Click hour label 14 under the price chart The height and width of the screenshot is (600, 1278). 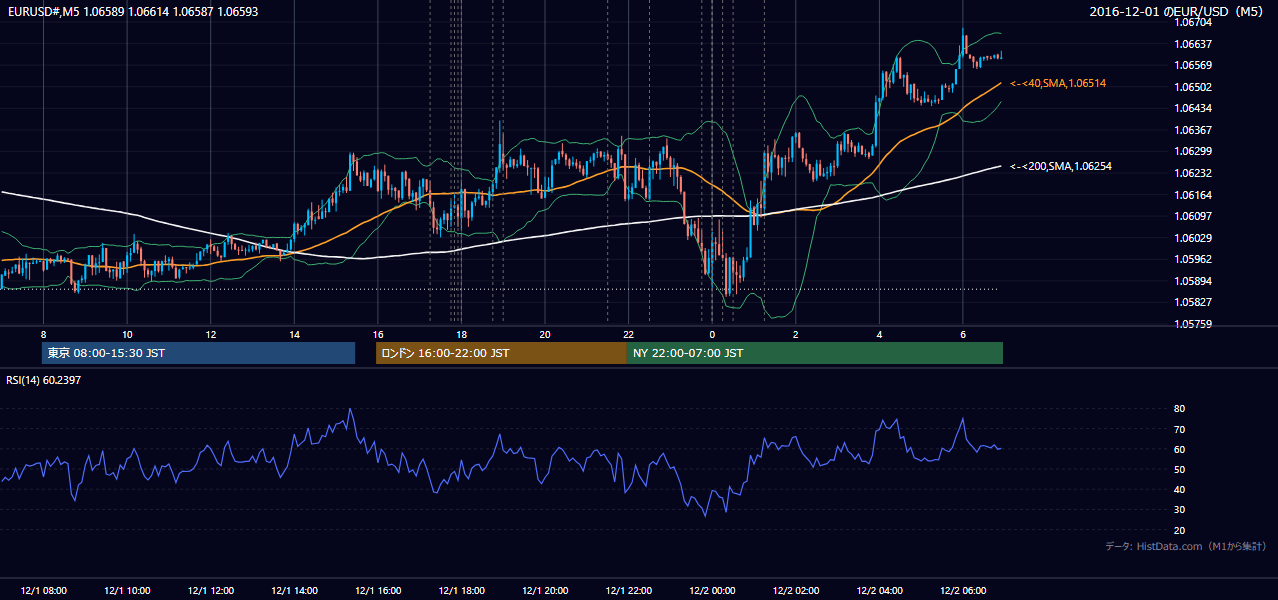[294, 334]
